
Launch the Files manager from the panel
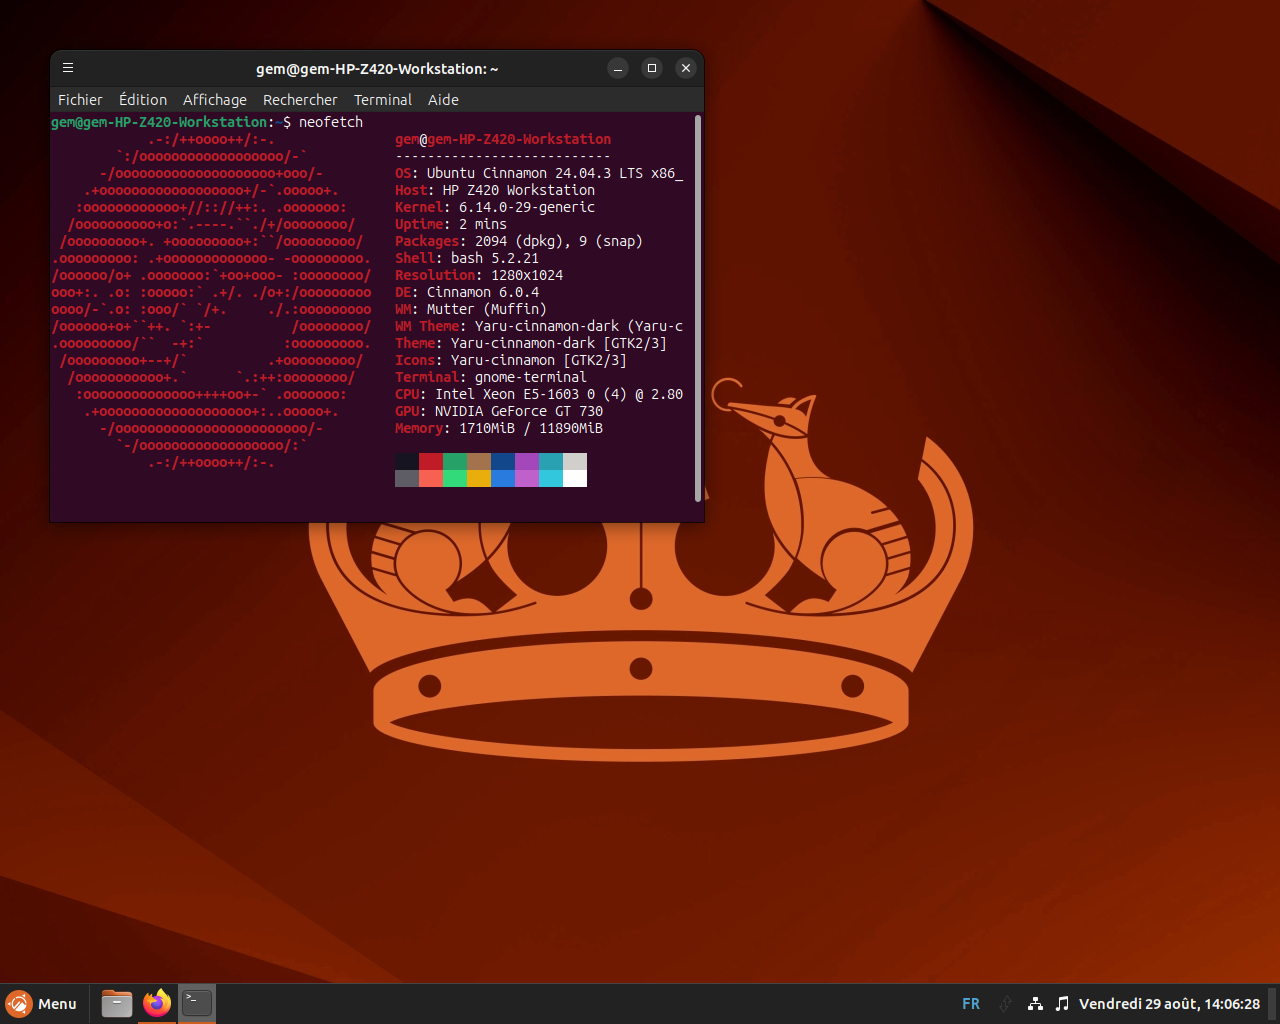[117, 1003]
